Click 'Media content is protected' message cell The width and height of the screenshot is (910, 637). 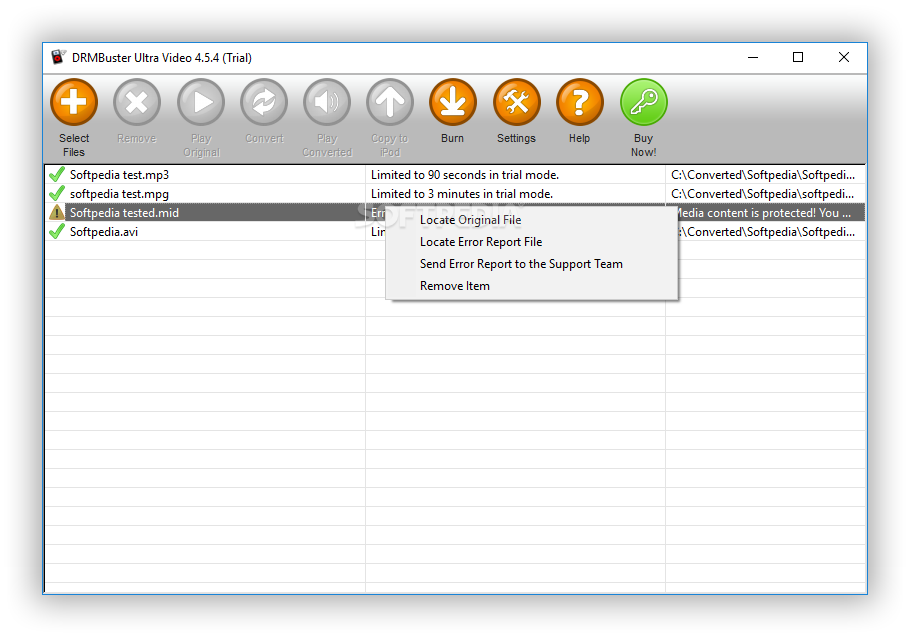click(x=765, y=213)
